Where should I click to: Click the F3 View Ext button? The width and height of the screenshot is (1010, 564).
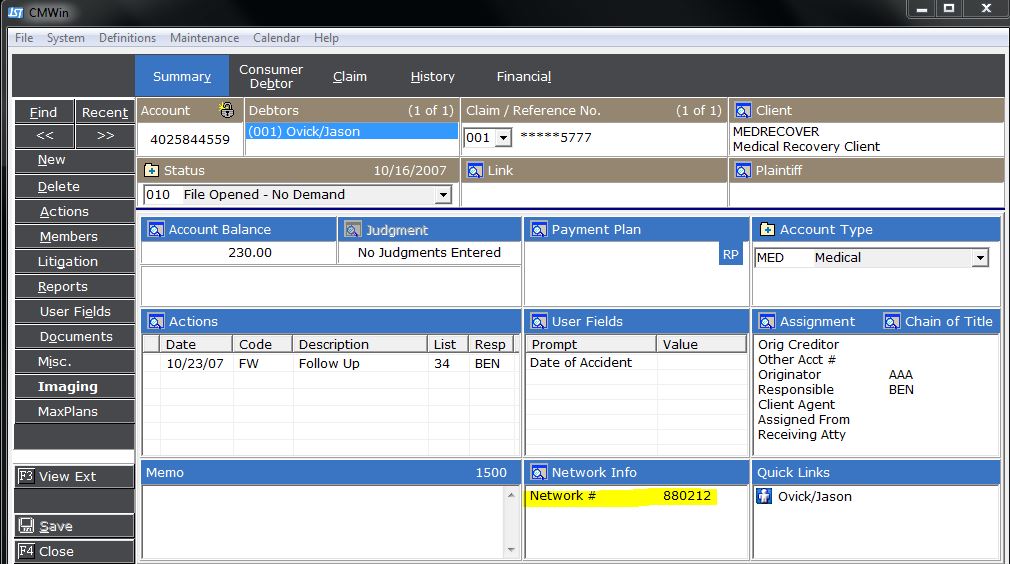click(74, 476)
